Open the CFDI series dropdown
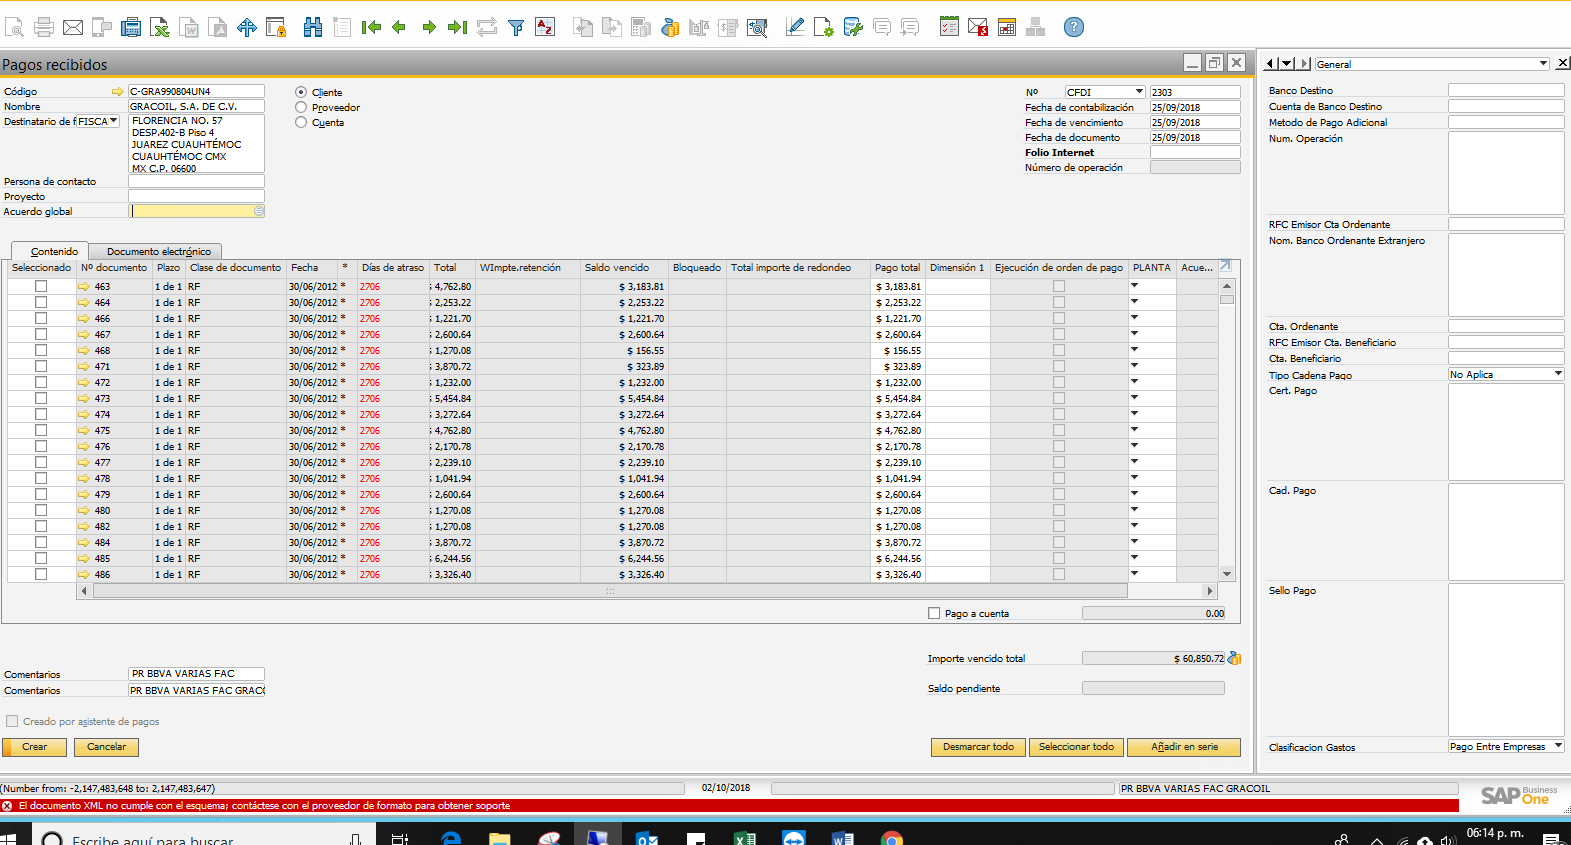 click(x=1138, y=92)
